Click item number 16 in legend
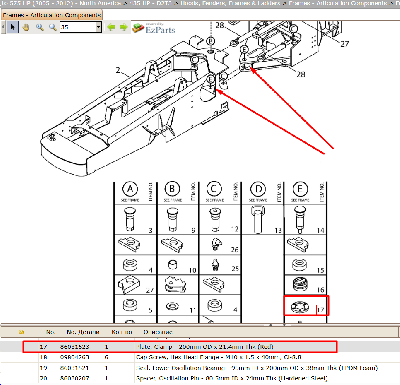The image size is (400, 385). tap(321, 290)
